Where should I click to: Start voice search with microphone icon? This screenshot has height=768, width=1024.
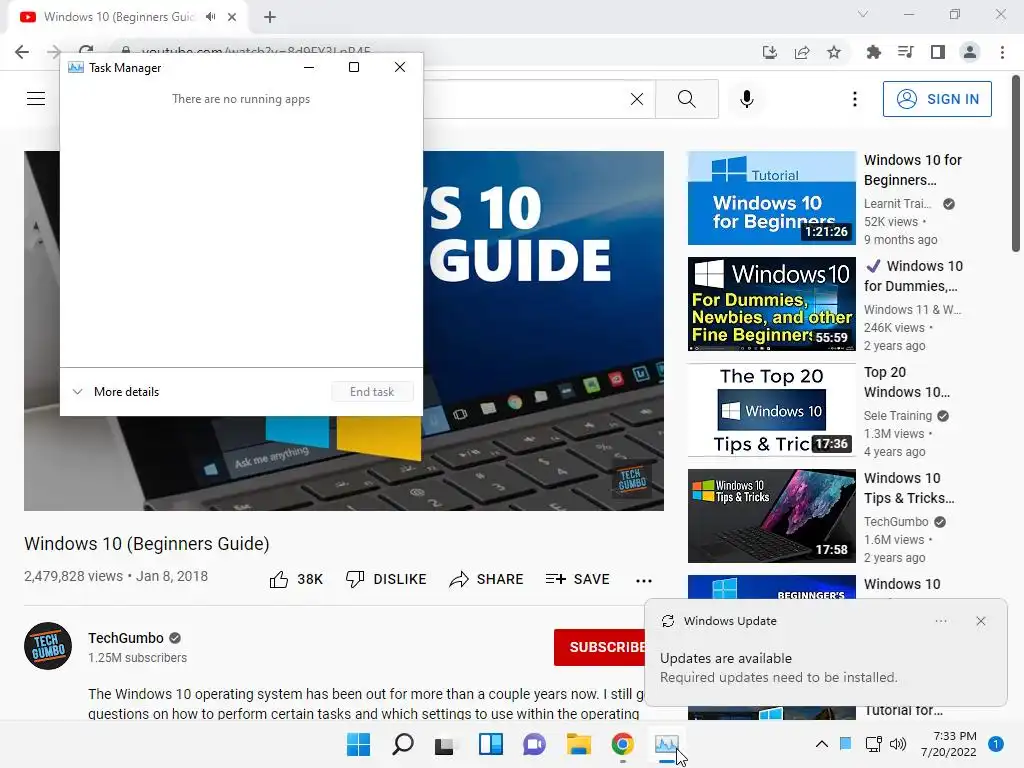(x=746, y=99)
